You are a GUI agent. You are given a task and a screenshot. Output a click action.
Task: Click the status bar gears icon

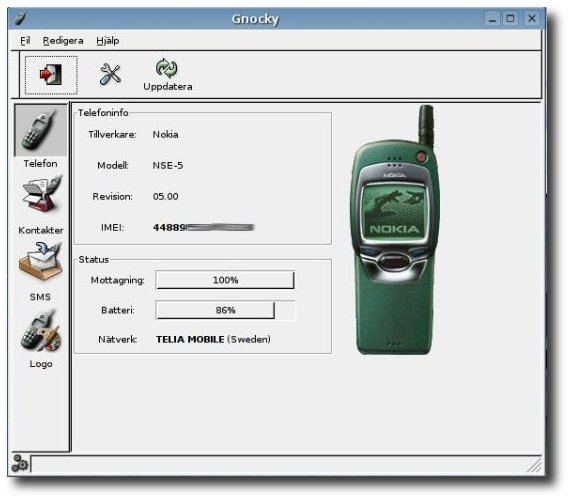pos(19,463)
